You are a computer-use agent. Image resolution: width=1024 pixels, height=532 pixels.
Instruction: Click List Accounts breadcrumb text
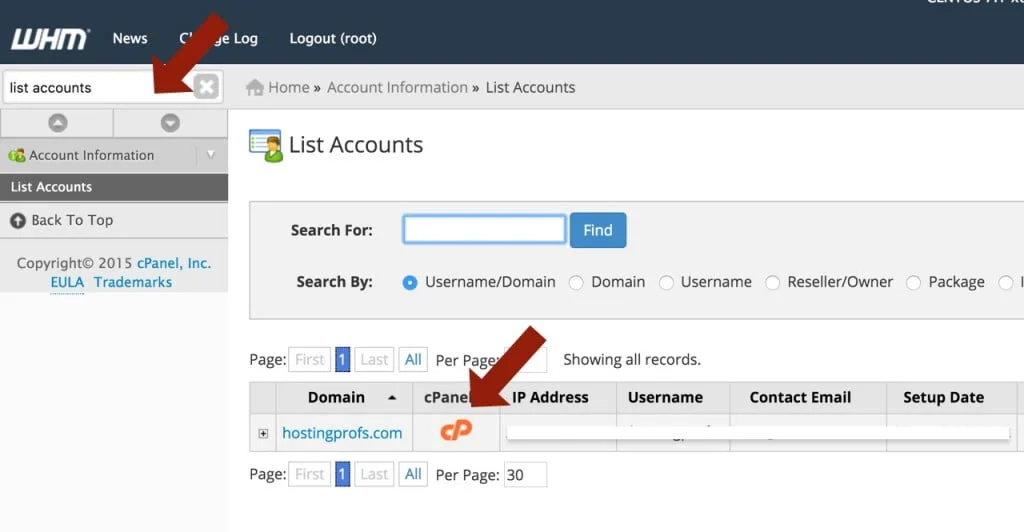pyautogui.click(x=530, y=87)
